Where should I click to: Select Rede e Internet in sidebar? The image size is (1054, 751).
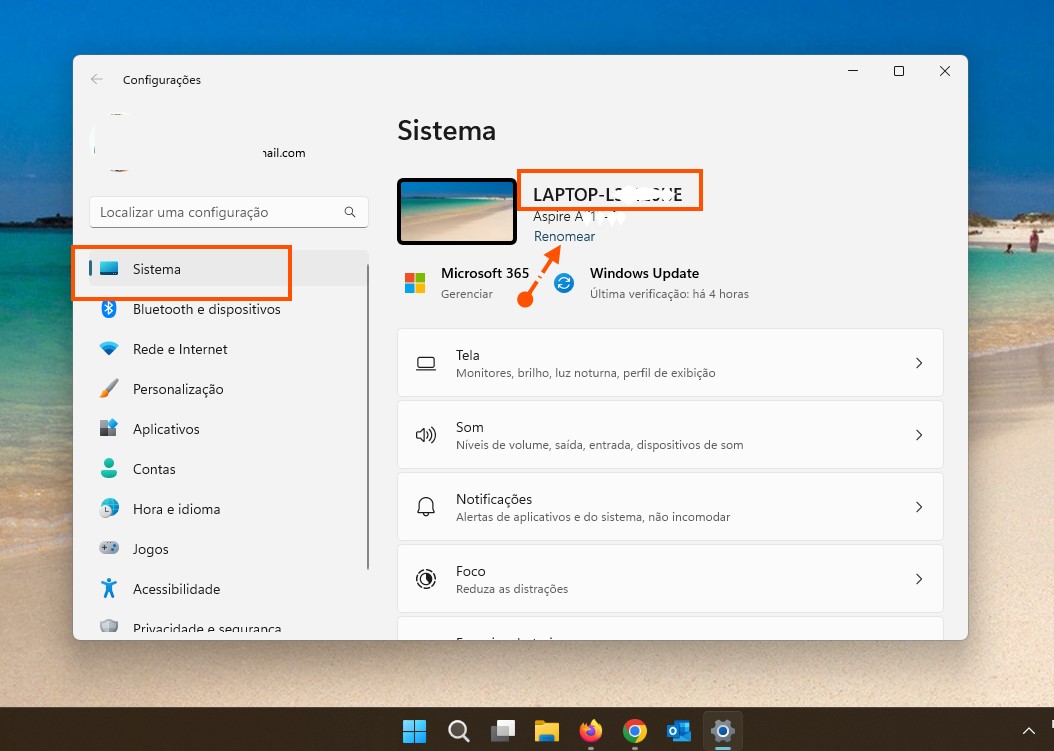(229, 349)
